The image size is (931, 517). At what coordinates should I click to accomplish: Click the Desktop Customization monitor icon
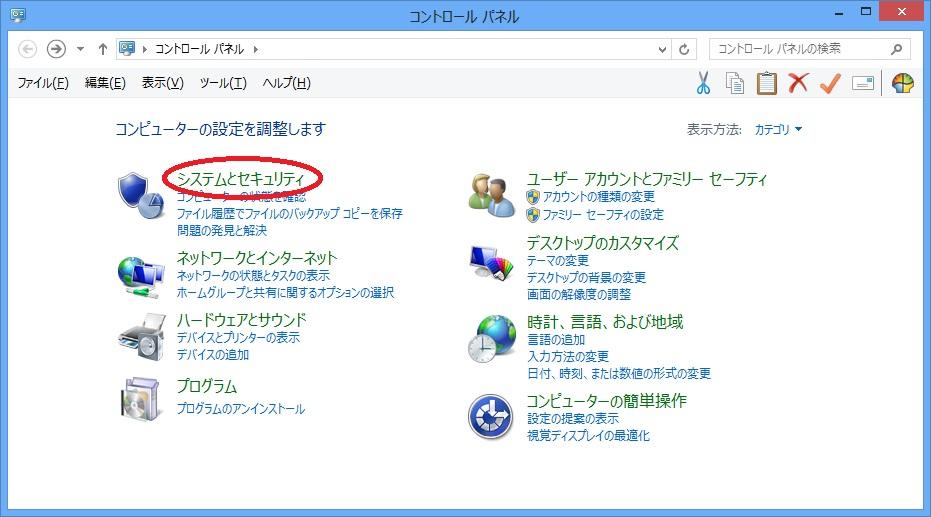[x=491, y=262]
